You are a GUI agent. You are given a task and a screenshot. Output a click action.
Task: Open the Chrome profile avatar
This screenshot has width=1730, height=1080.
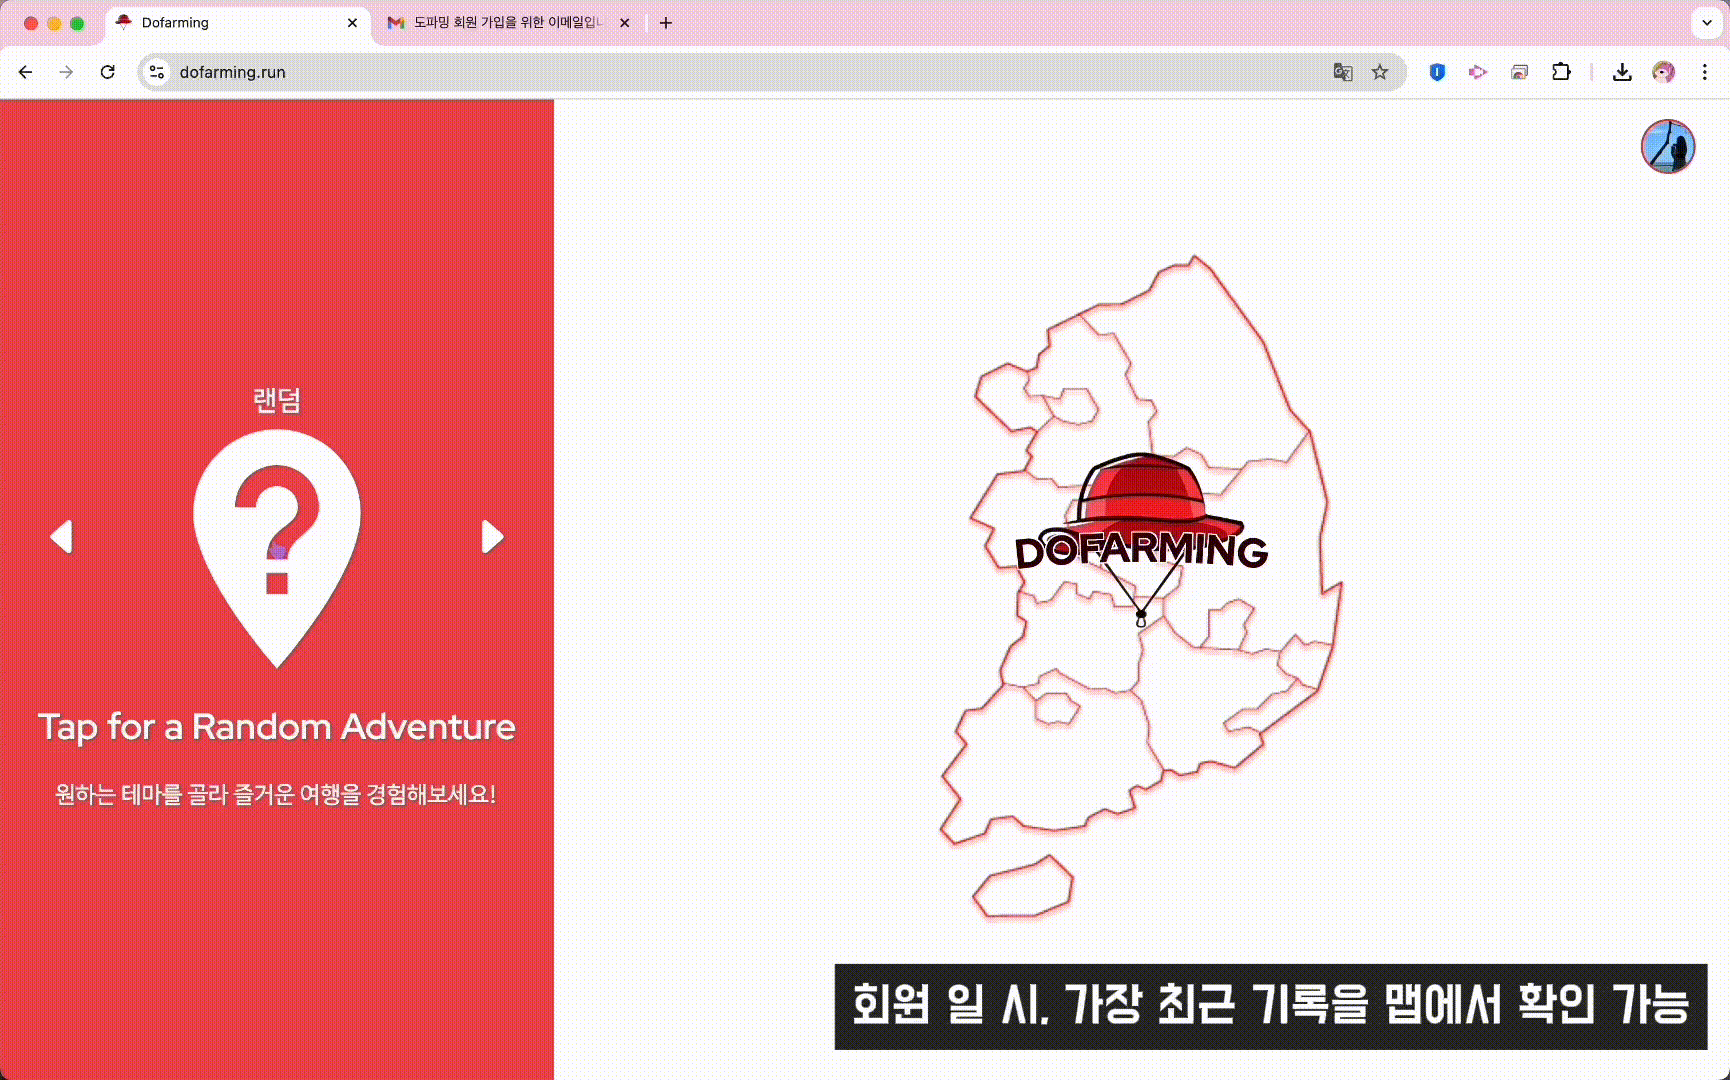pos(1663,72)
